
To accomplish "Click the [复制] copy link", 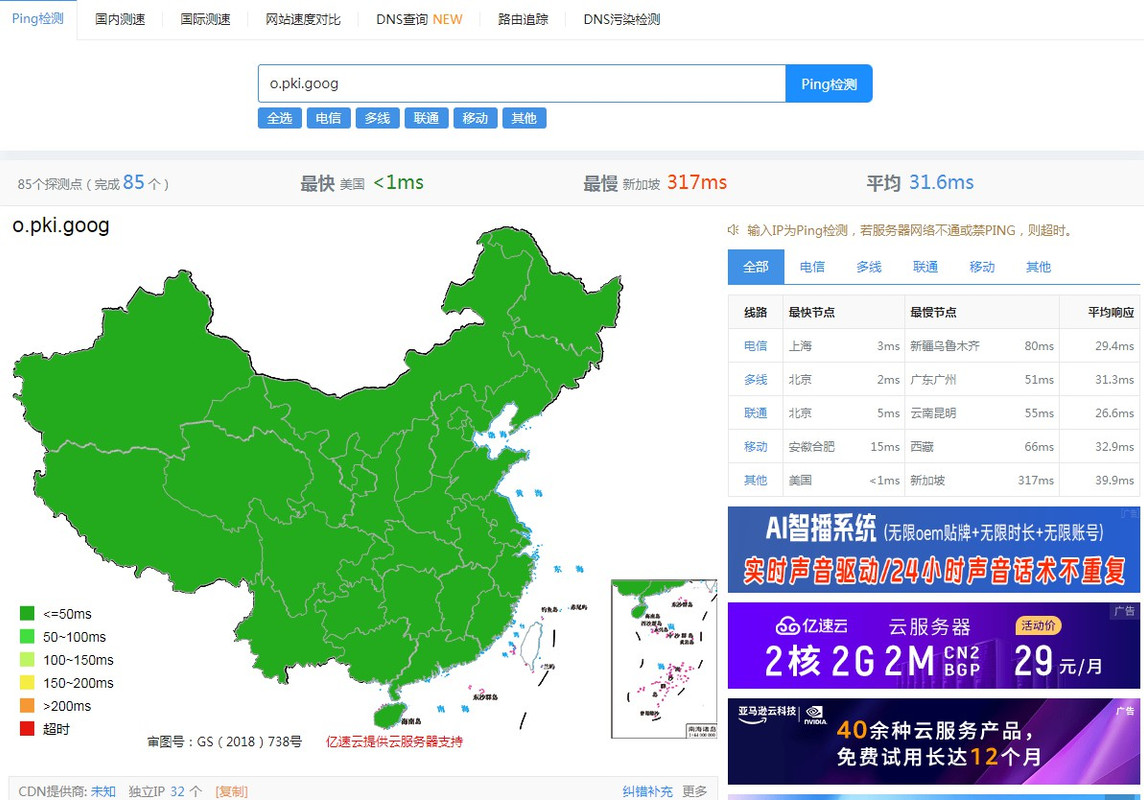I will pos(231,791).
